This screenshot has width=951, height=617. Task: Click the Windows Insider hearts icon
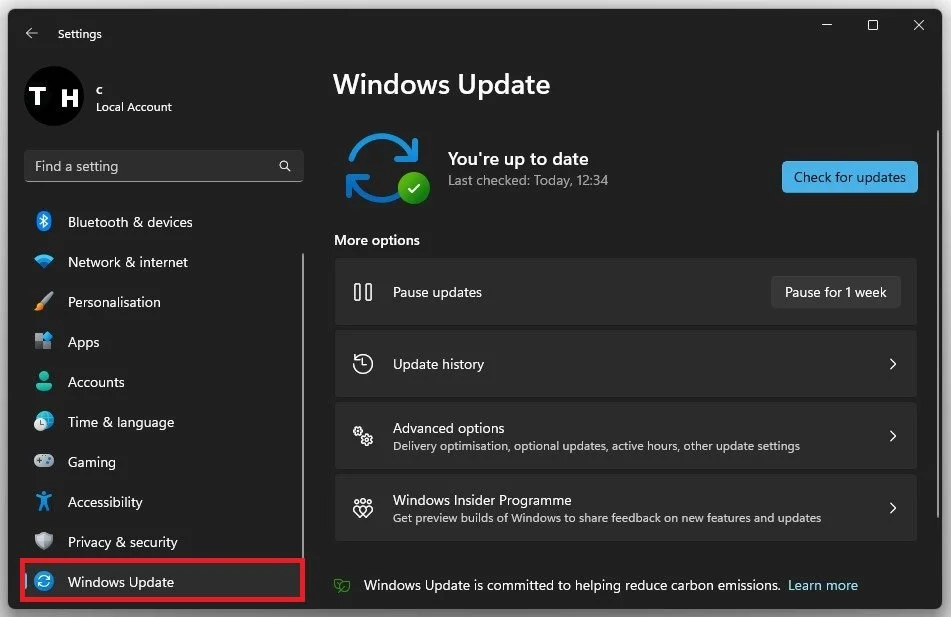[363, 508]
